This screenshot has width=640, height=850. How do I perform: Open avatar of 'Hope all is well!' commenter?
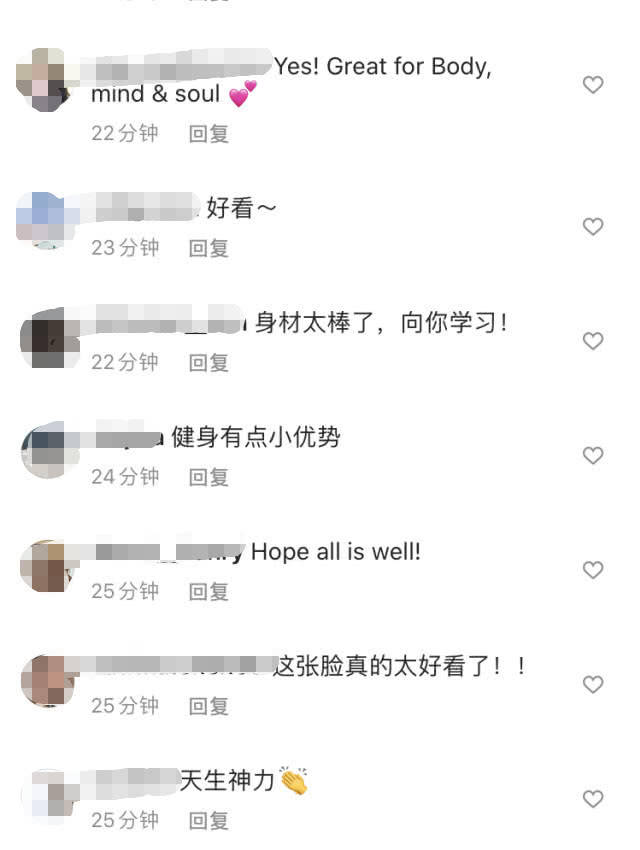(49, 566)
